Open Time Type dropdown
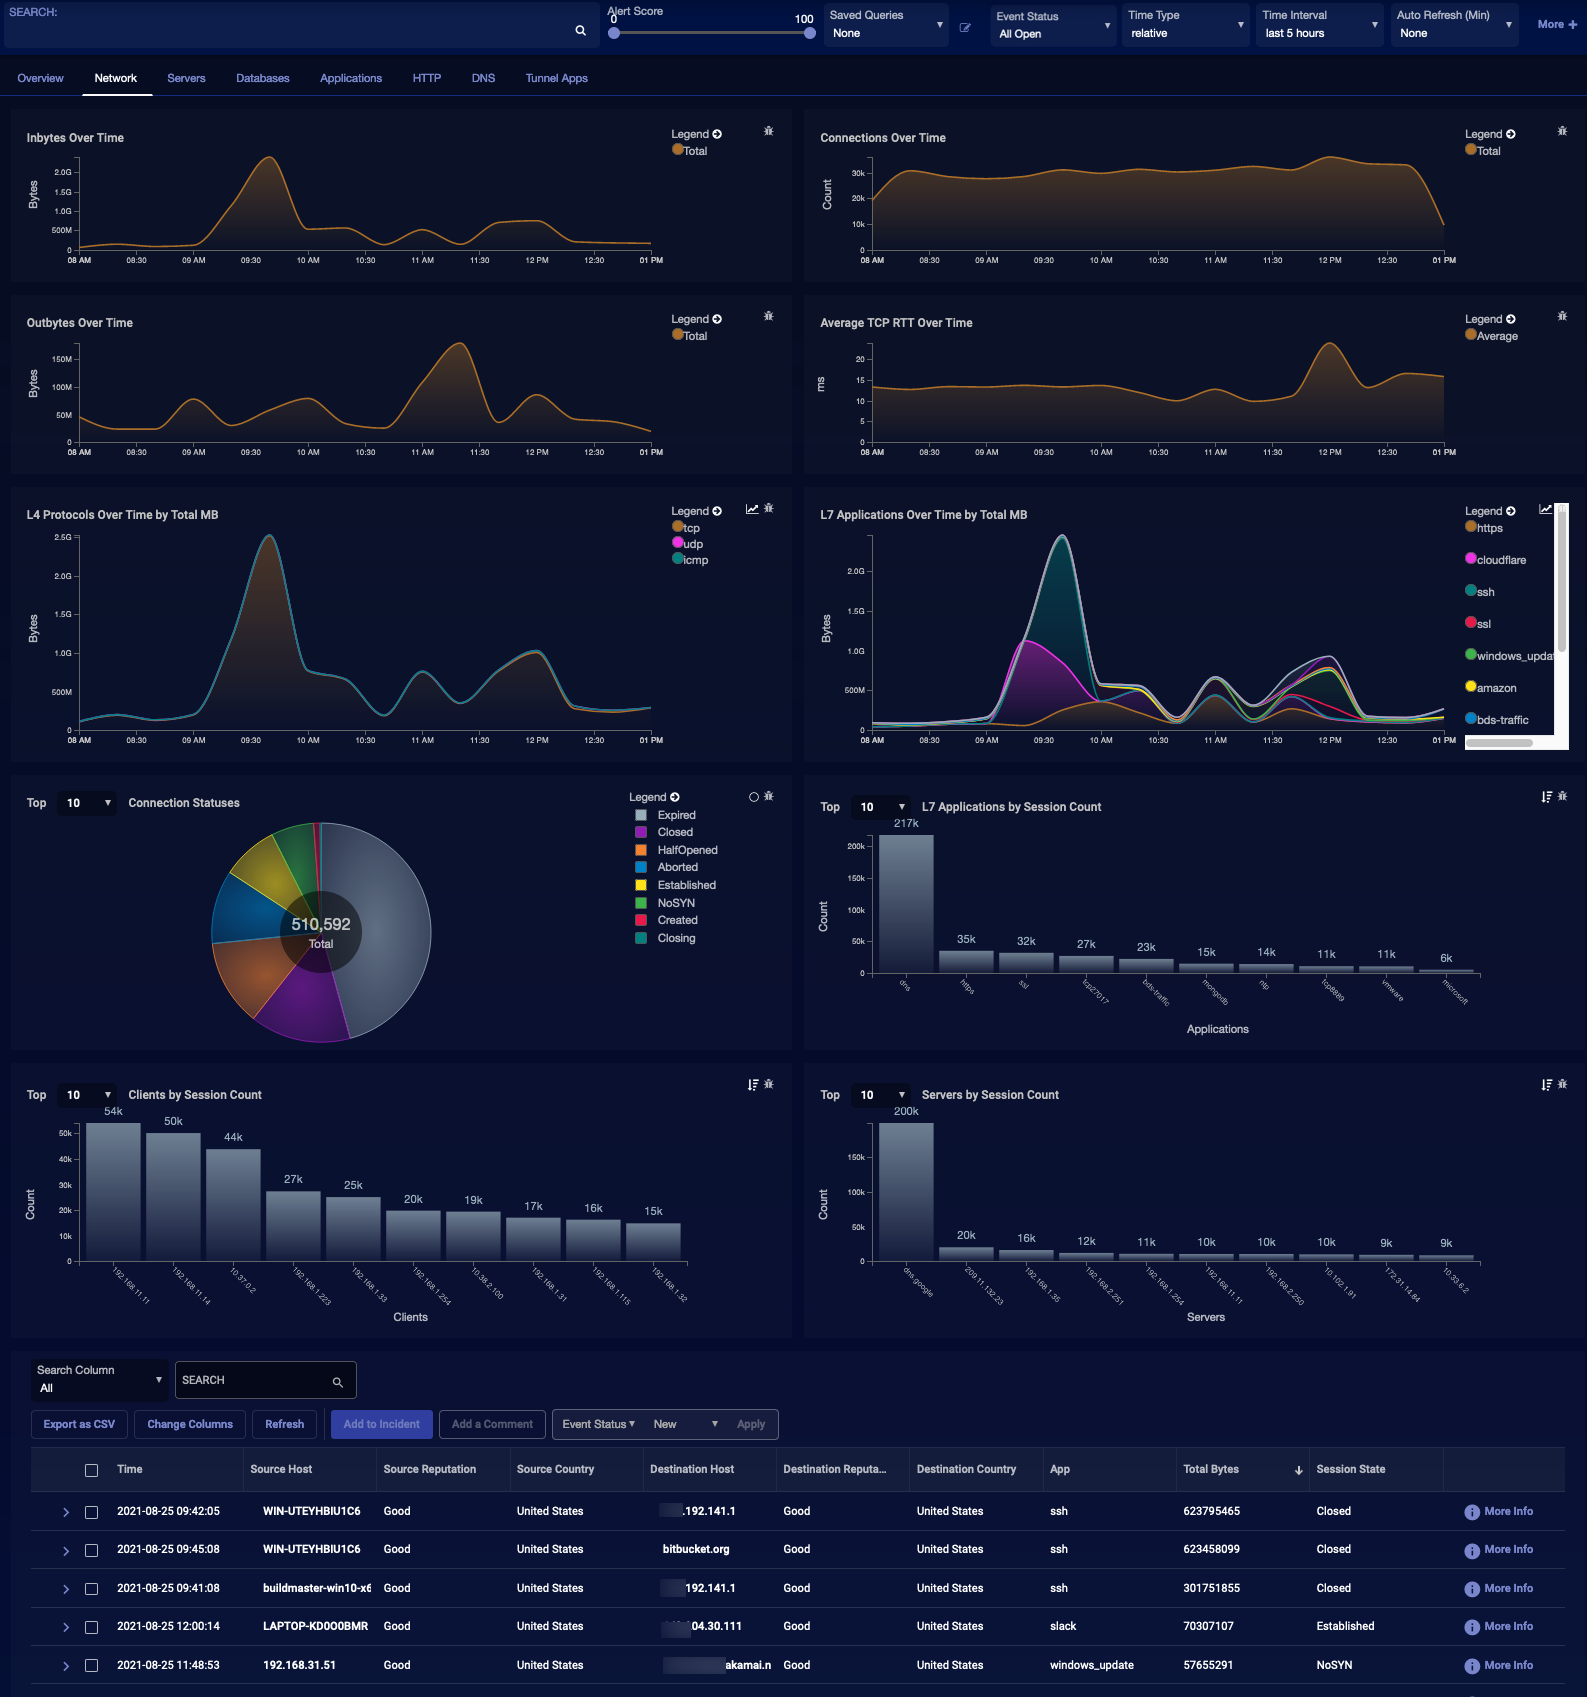Image resolution: width=1587 pixels, height=1697 pixels. coord(1186,25)
